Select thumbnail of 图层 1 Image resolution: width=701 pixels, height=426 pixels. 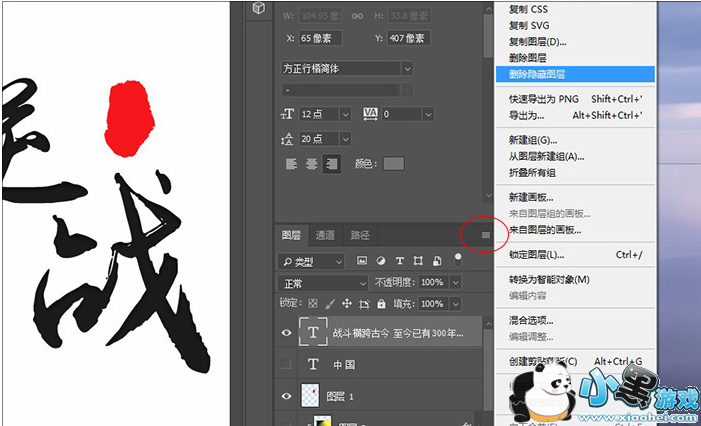tap(310, 396)
